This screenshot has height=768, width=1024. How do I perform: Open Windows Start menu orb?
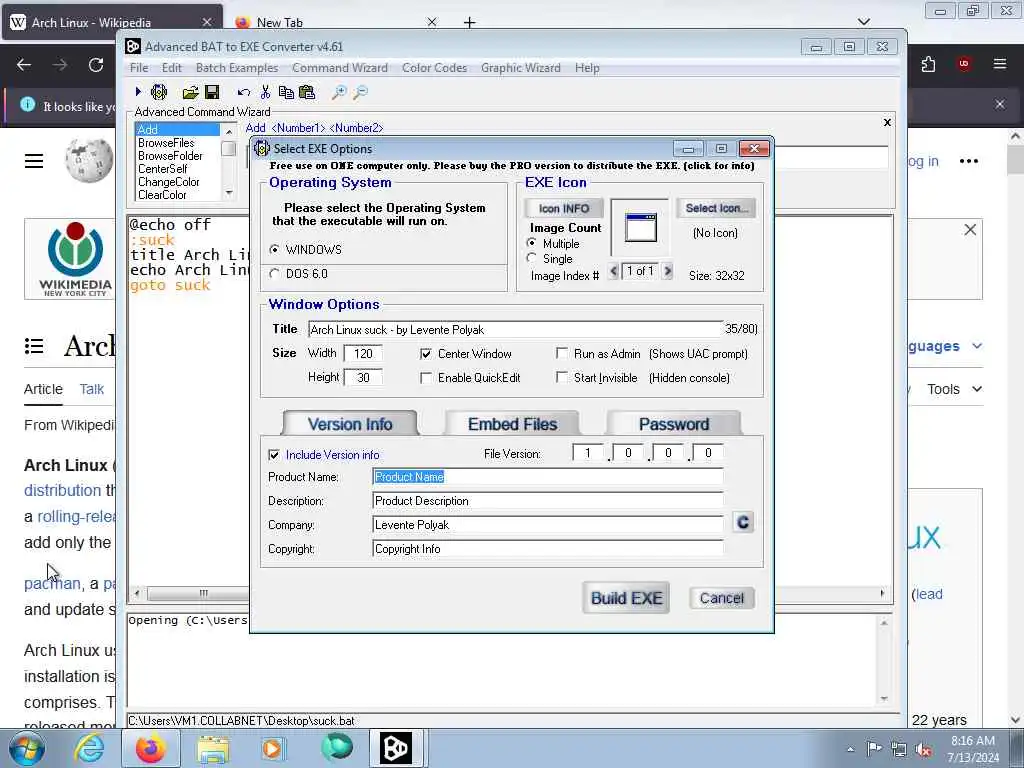[27, 748]
